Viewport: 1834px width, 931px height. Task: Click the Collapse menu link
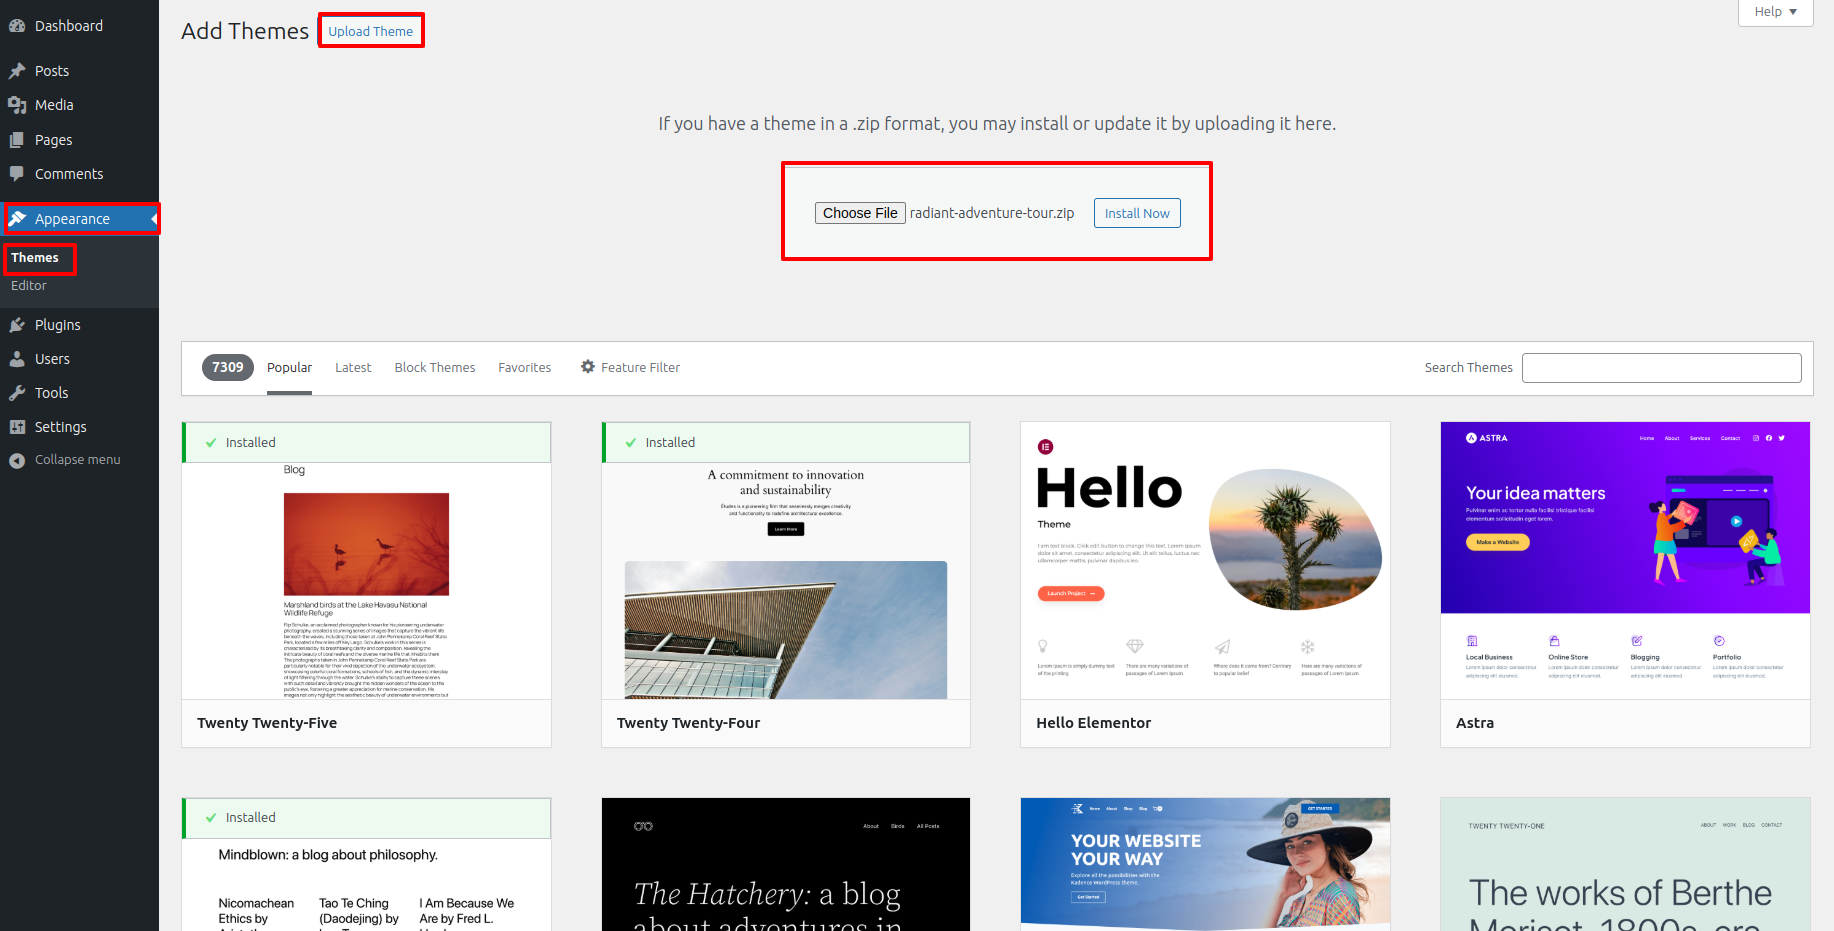pos(77,460)
